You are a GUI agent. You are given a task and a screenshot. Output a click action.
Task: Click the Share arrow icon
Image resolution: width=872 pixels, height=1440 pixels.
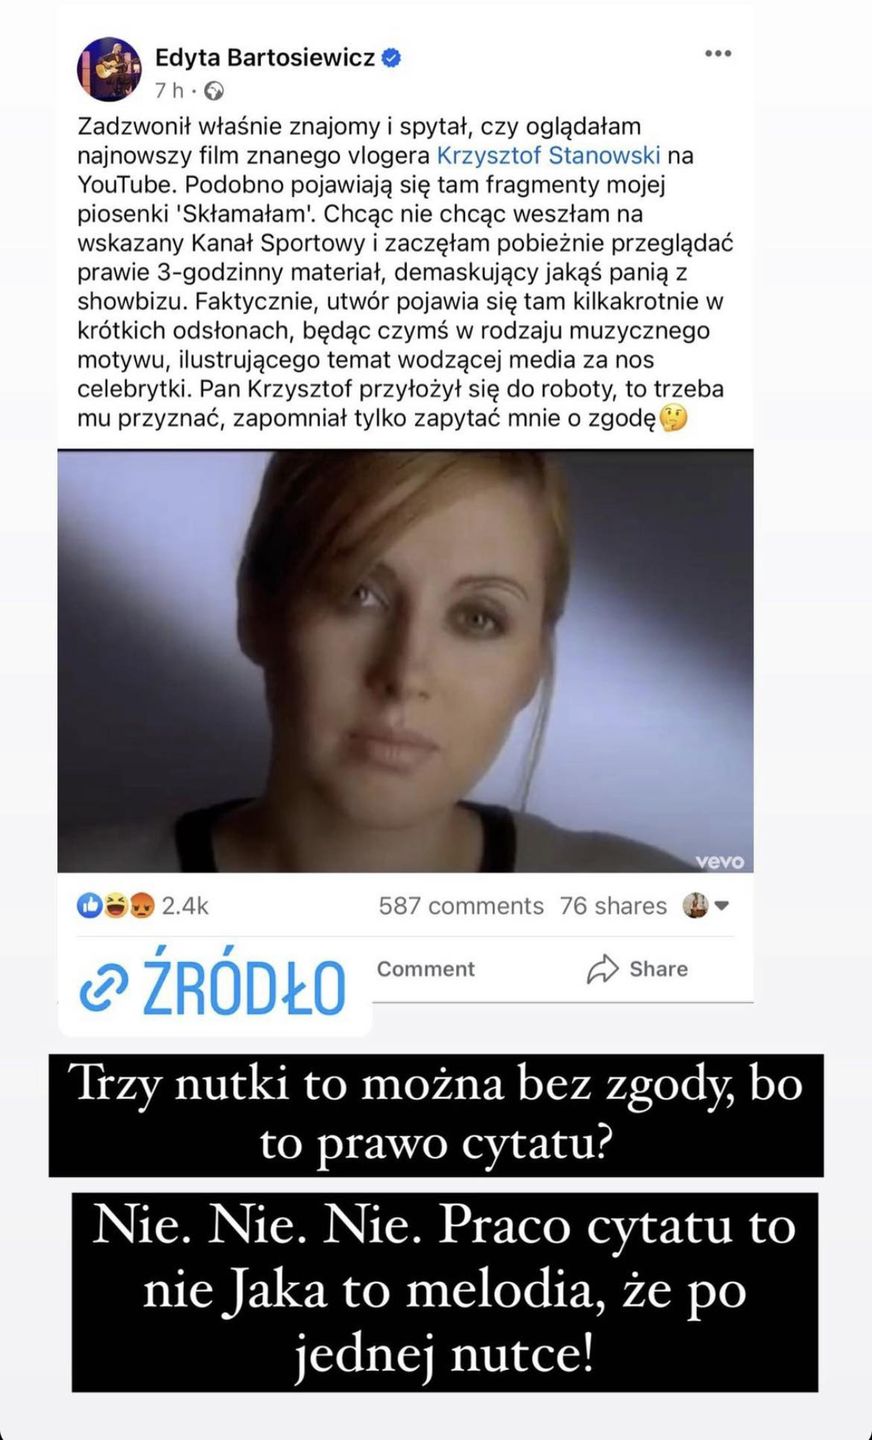(603, 969)
